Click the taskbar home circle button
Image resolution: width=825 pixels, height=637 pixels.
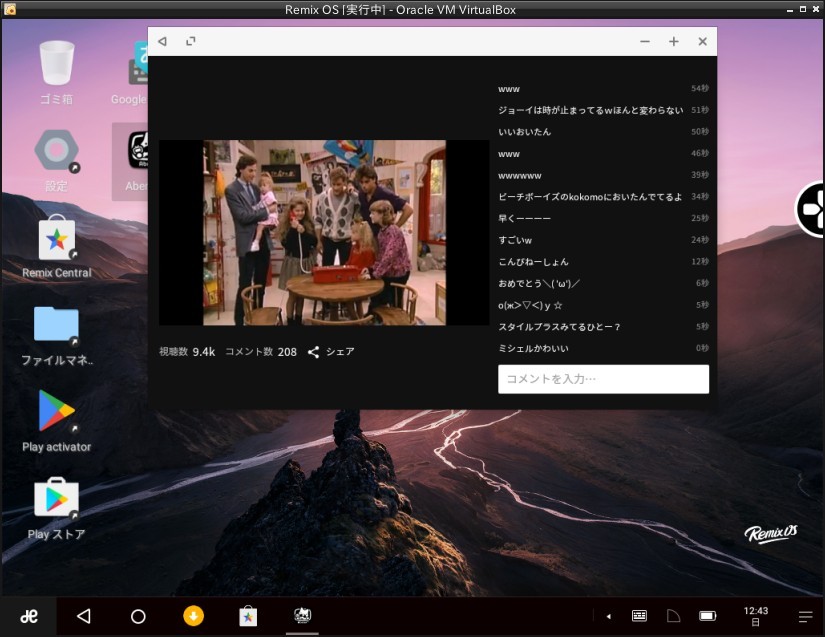(138, 616)
